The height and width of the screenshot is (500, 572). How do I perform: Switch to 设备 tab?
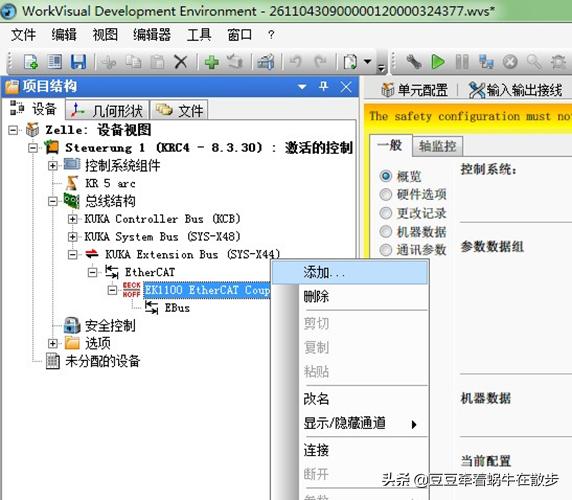tap(33, 109)
